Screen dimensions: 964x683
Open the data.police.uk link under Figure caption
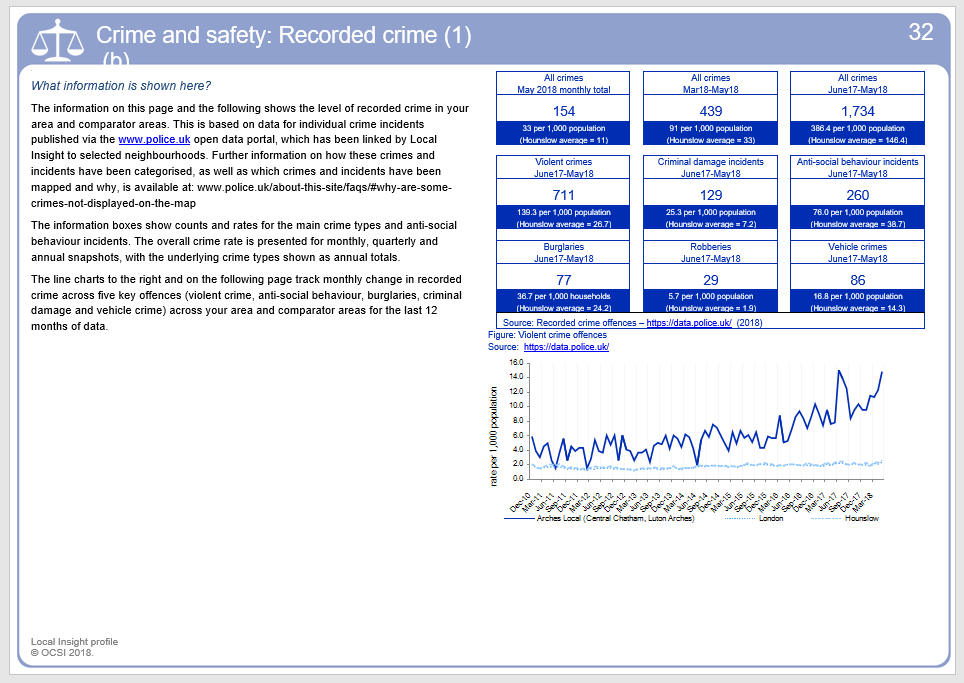coord(566,347)
